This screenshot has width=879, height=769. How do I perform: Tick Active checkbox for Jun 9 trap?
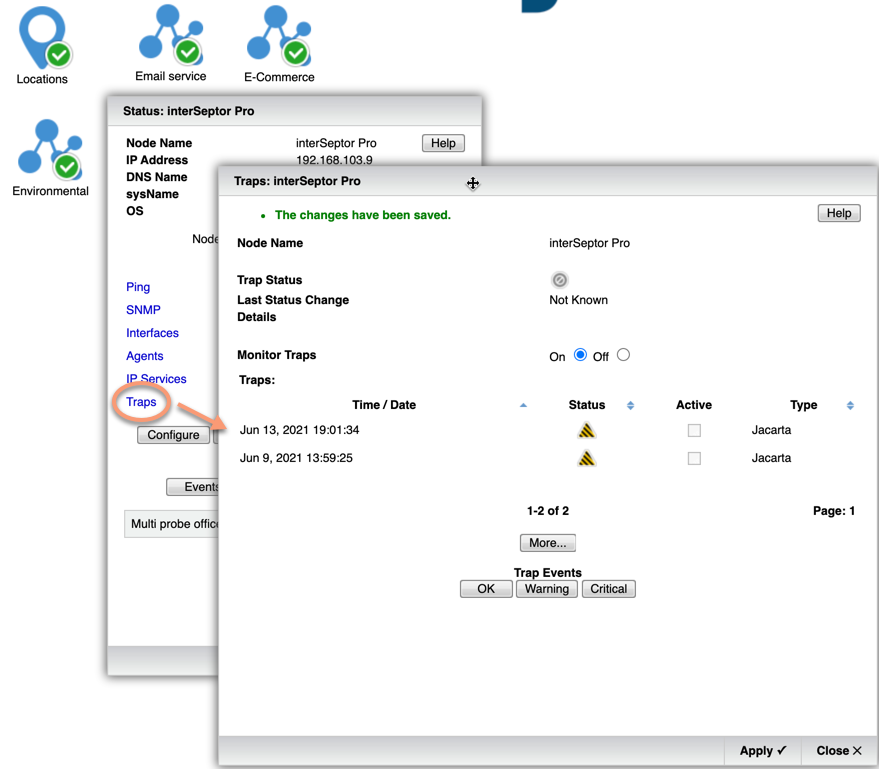[x=694, y=458]
